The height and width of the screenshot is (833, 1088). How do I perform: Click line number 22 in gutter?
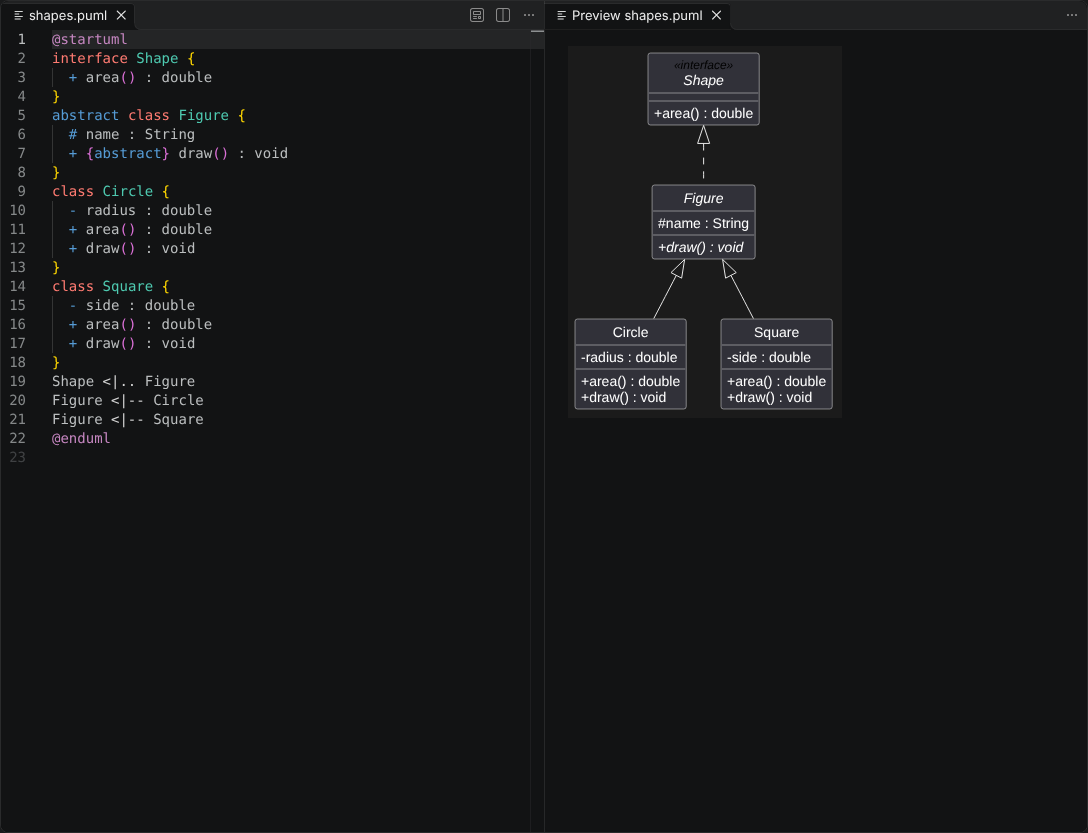17,439
